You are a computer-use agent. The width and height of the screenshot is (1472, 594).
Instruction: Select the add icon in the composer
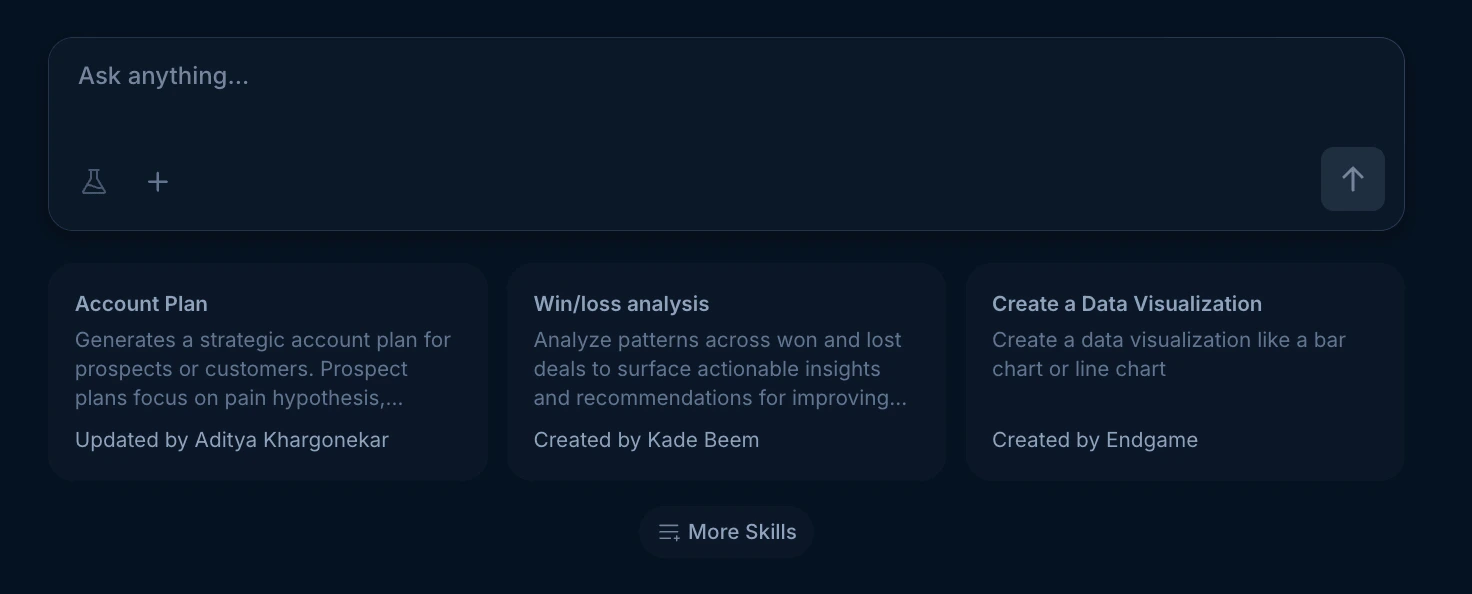click(x=158, y=182)
